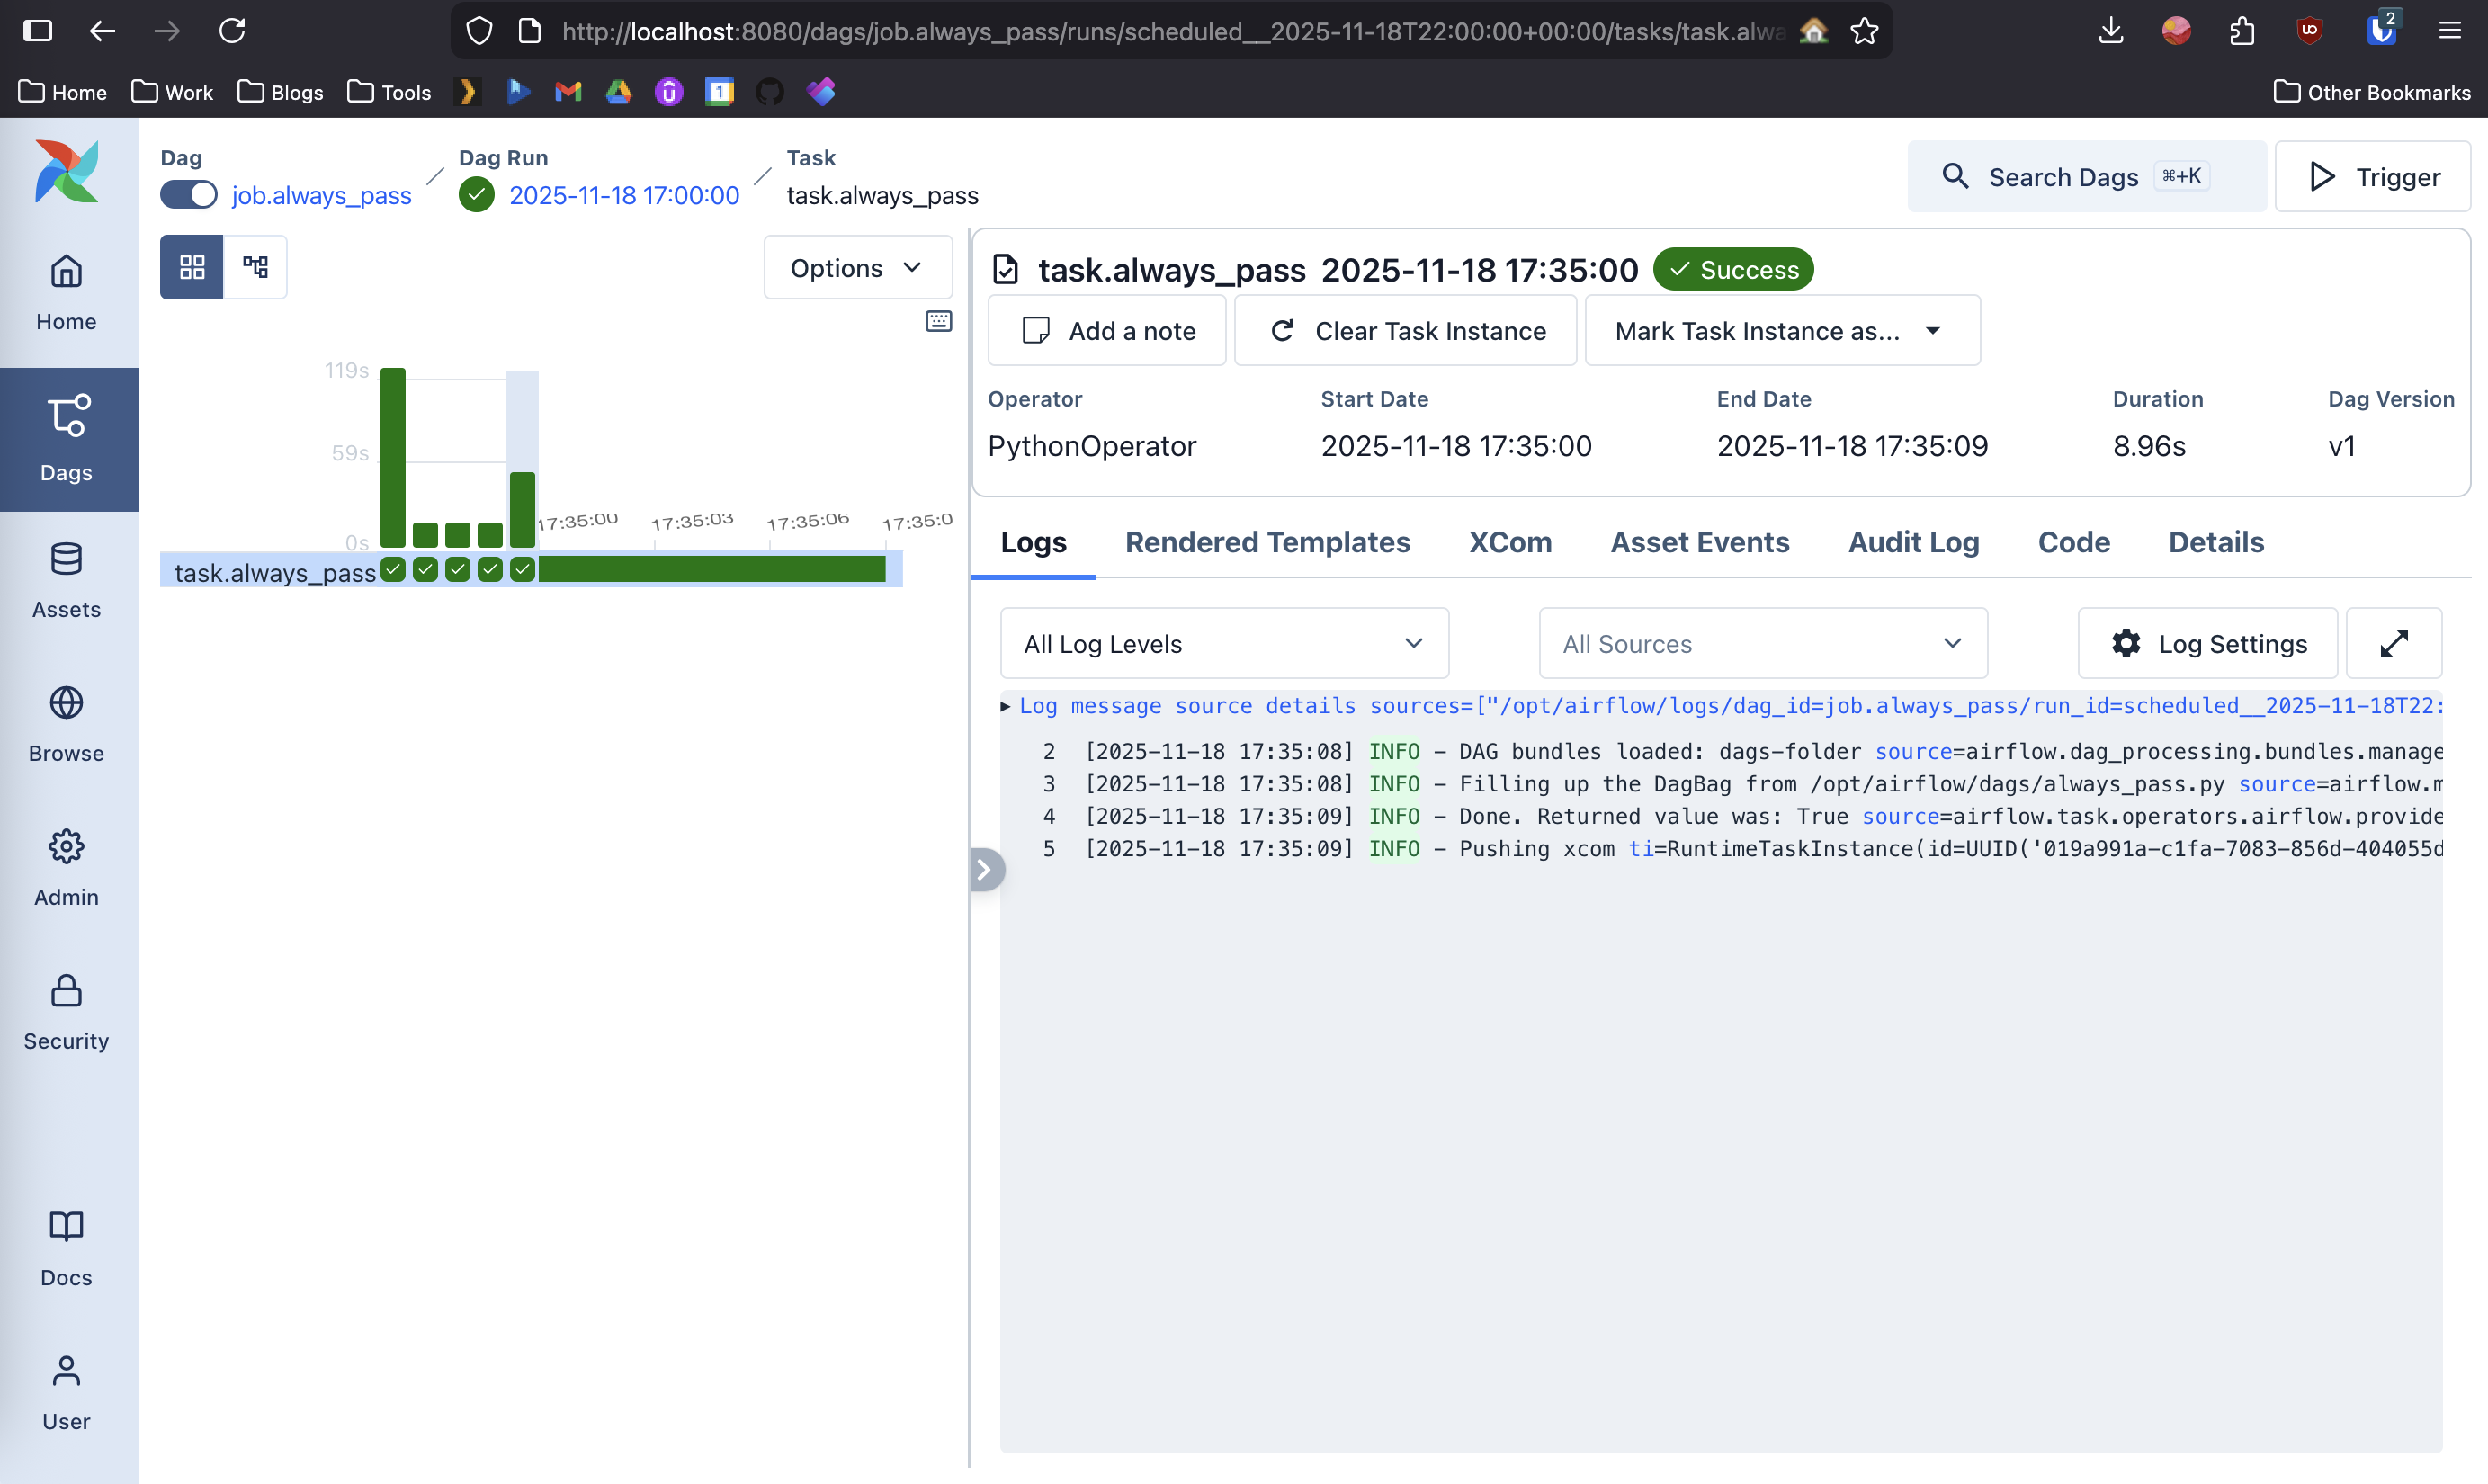Click the tallest 119s duration bar
The width and height of the screenshot is (2488, 1484).
[393, 458]
